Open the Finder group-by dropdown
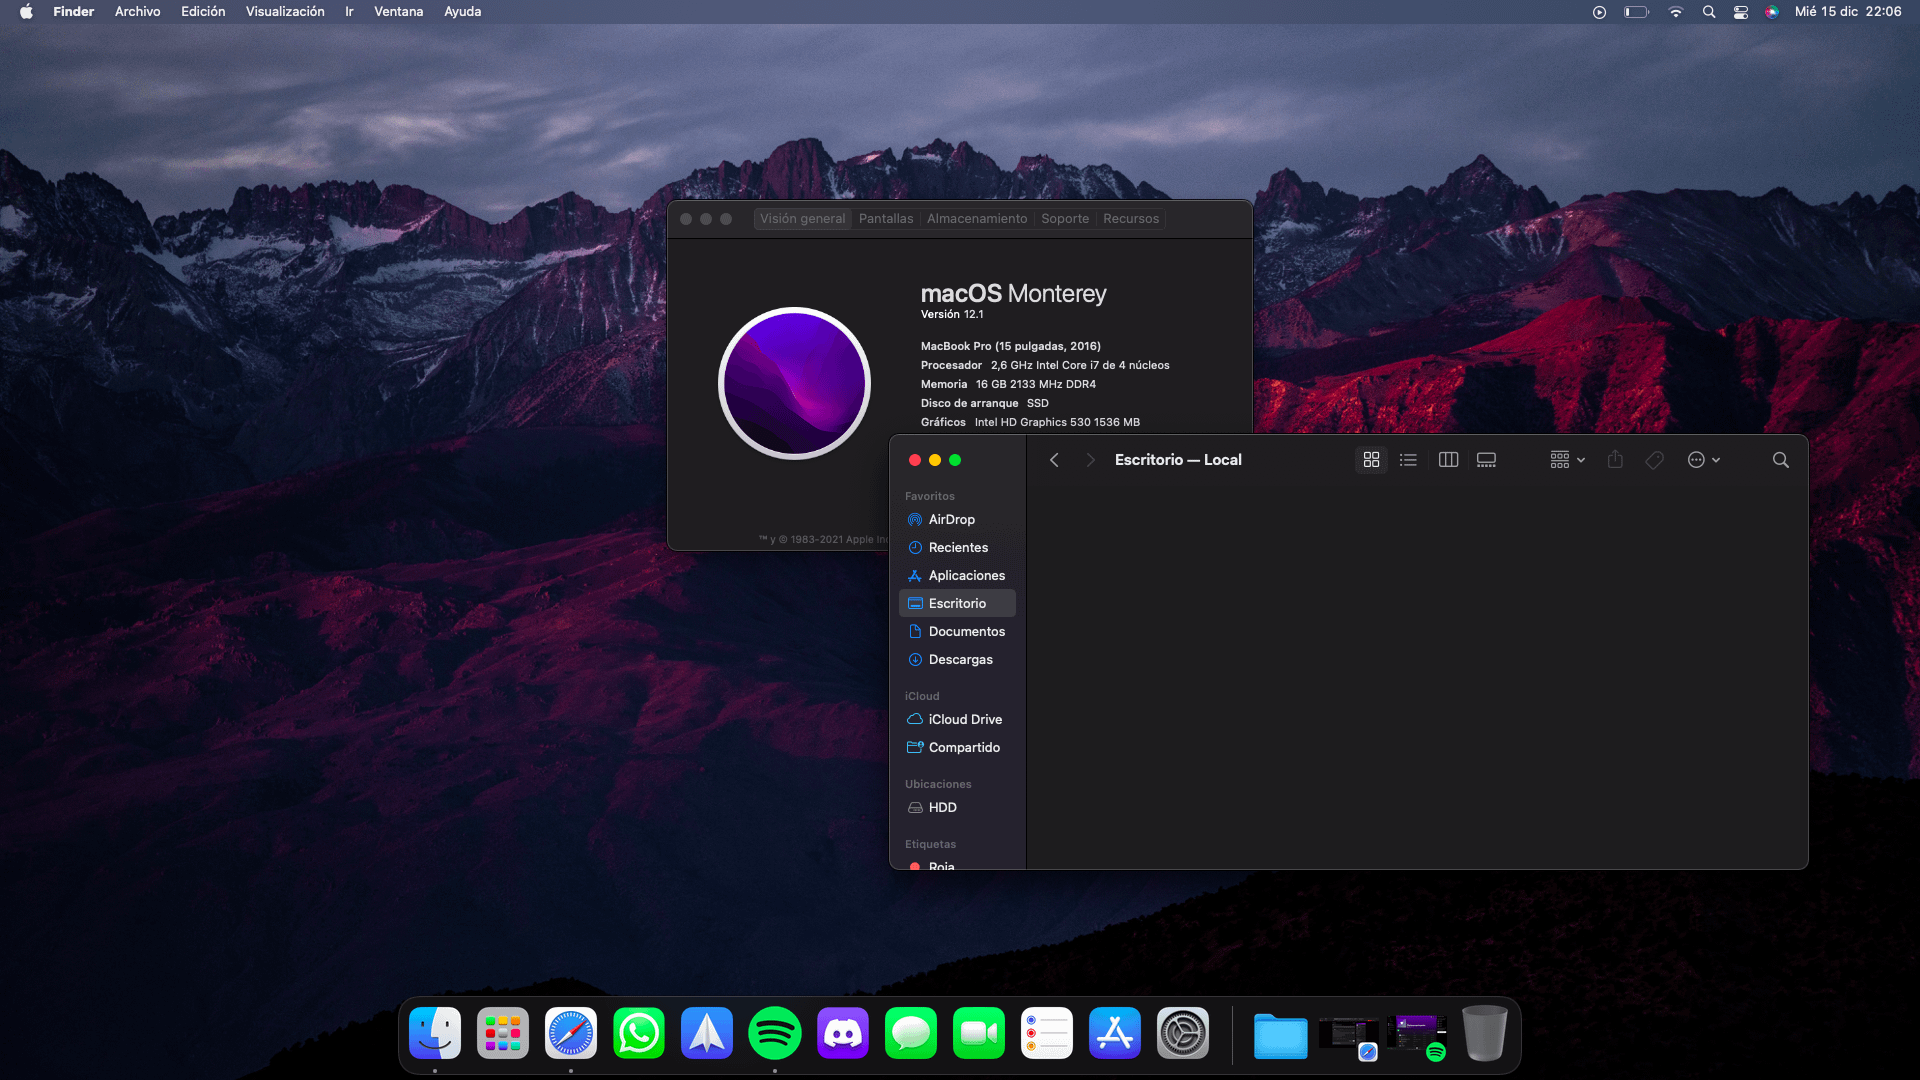1920x1080 pixels. [1567, 460]
